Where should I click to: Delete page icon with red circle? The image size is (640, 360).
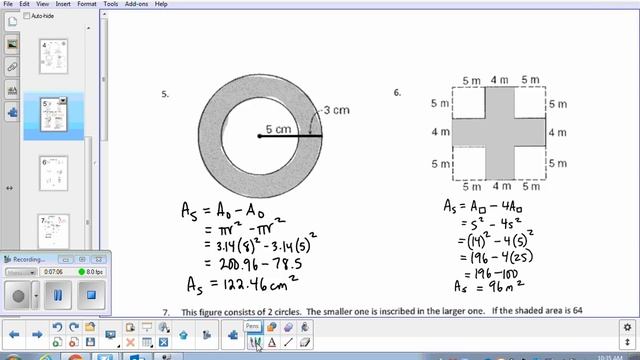click(x=74, y=342)
